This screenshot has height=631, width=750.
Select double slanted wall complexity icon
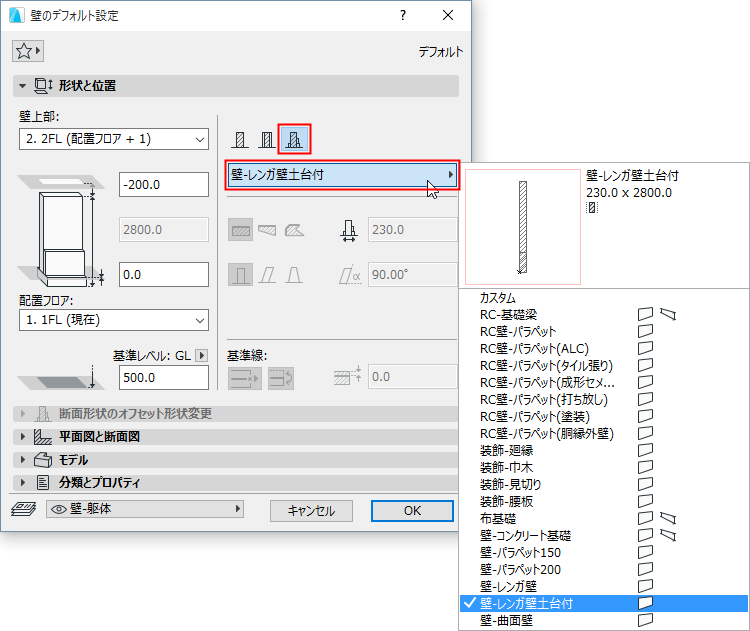tap(294, 275)
